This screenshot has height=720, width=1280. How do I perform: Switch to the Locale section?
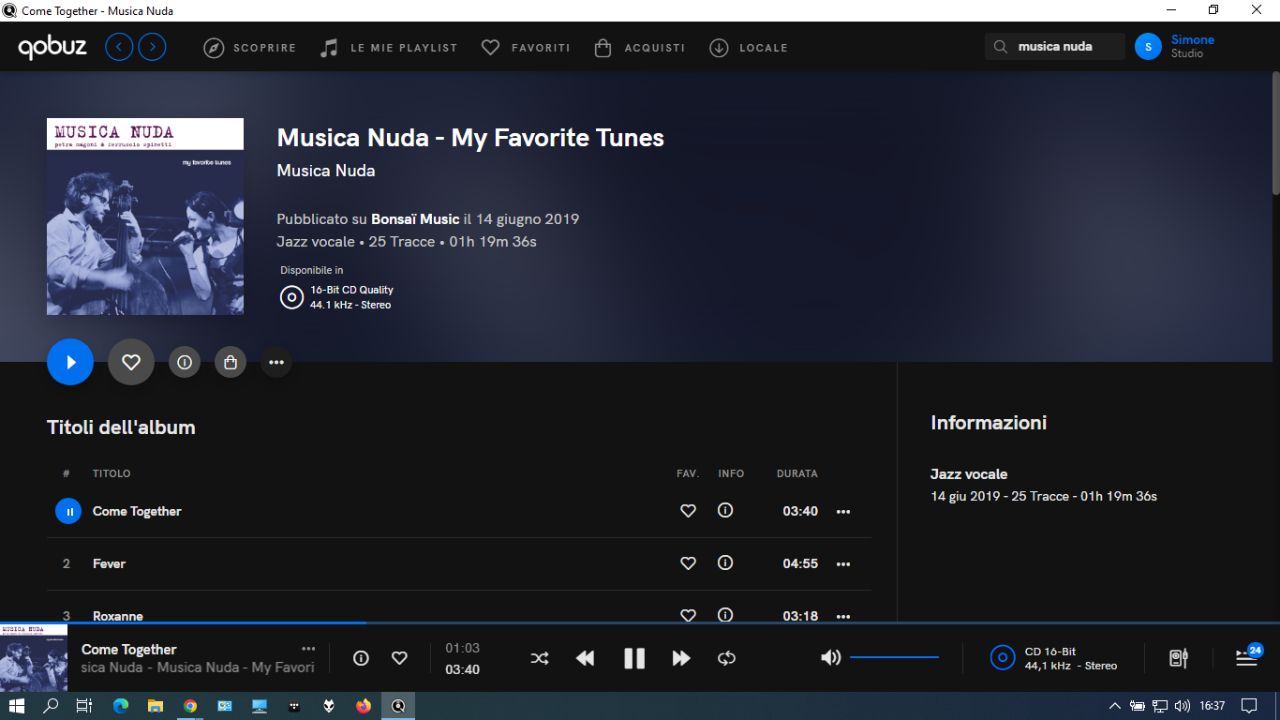coord(749,47)
